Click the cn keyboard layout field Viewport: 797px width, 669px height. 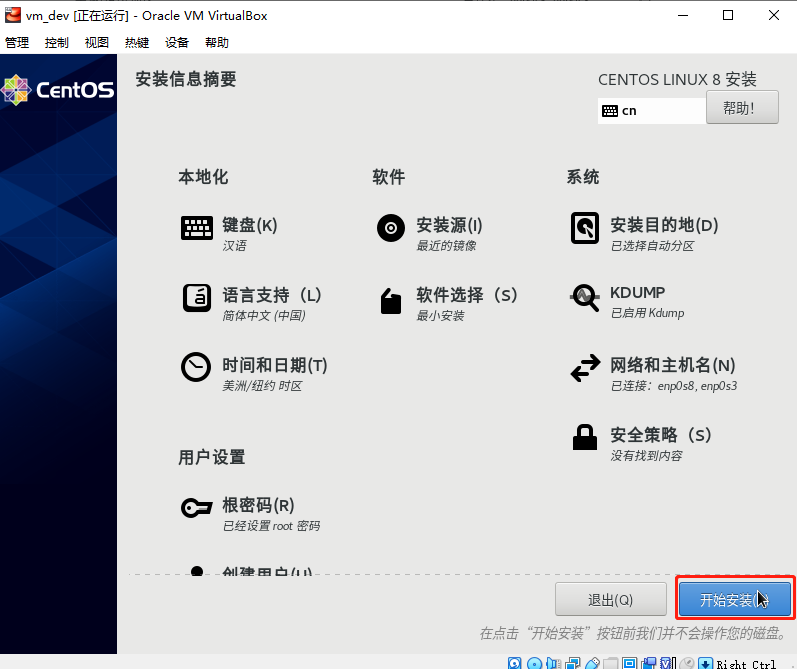click(x=652, y=110)
